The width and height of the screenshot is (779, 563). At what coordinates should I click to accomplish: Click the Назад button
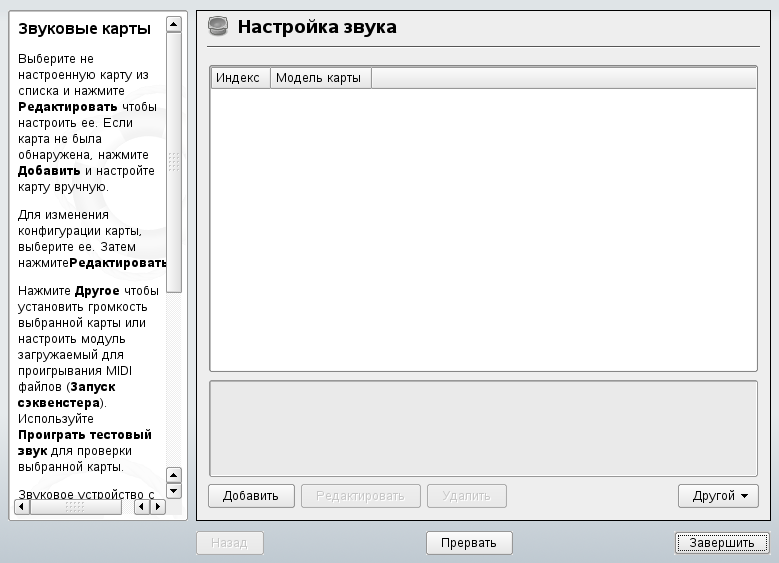(x=230, y=543)
